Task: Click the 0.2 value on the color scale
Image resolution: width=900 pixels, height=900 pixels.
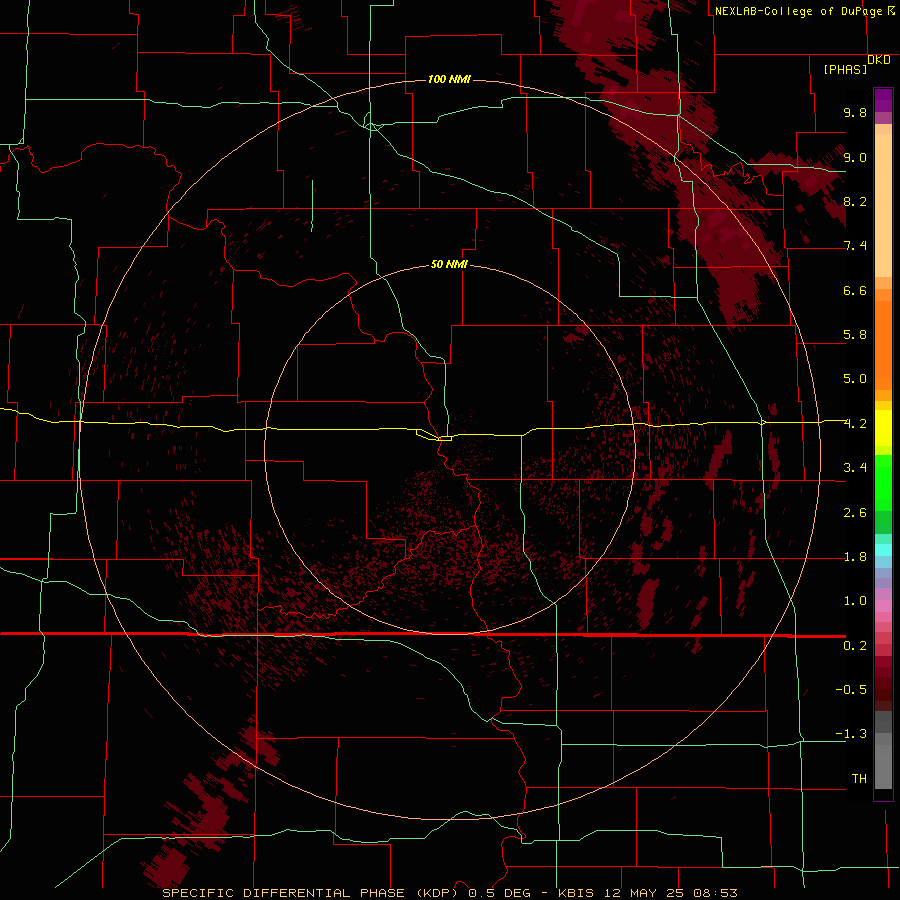Action: 855,646
